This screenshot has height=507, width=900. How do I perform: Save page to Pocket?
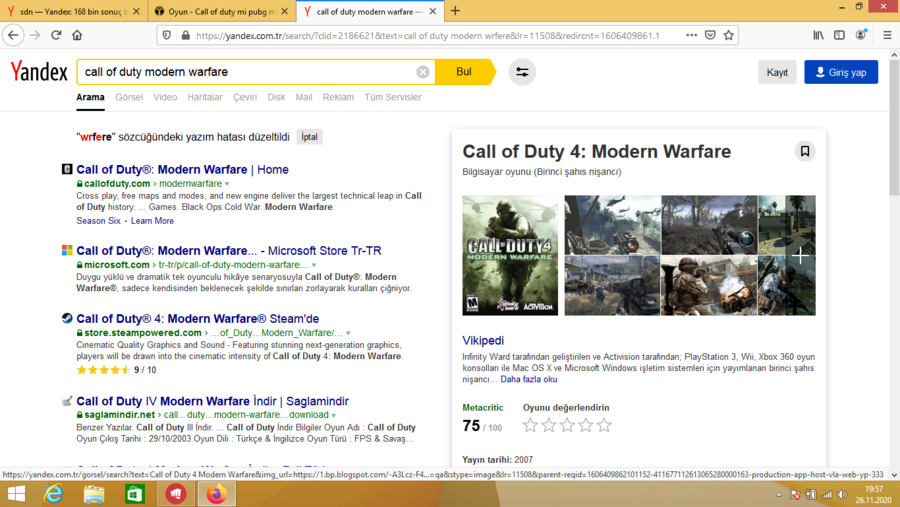(x=710, y=35)
